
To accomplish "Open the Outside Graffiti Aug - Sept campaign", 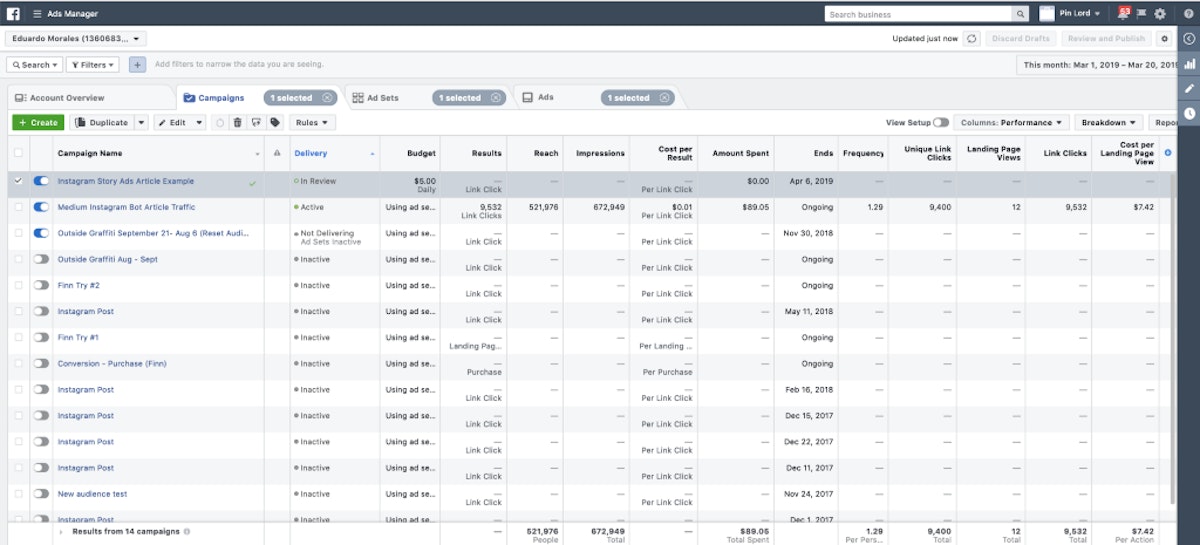I will click(107, 259).
